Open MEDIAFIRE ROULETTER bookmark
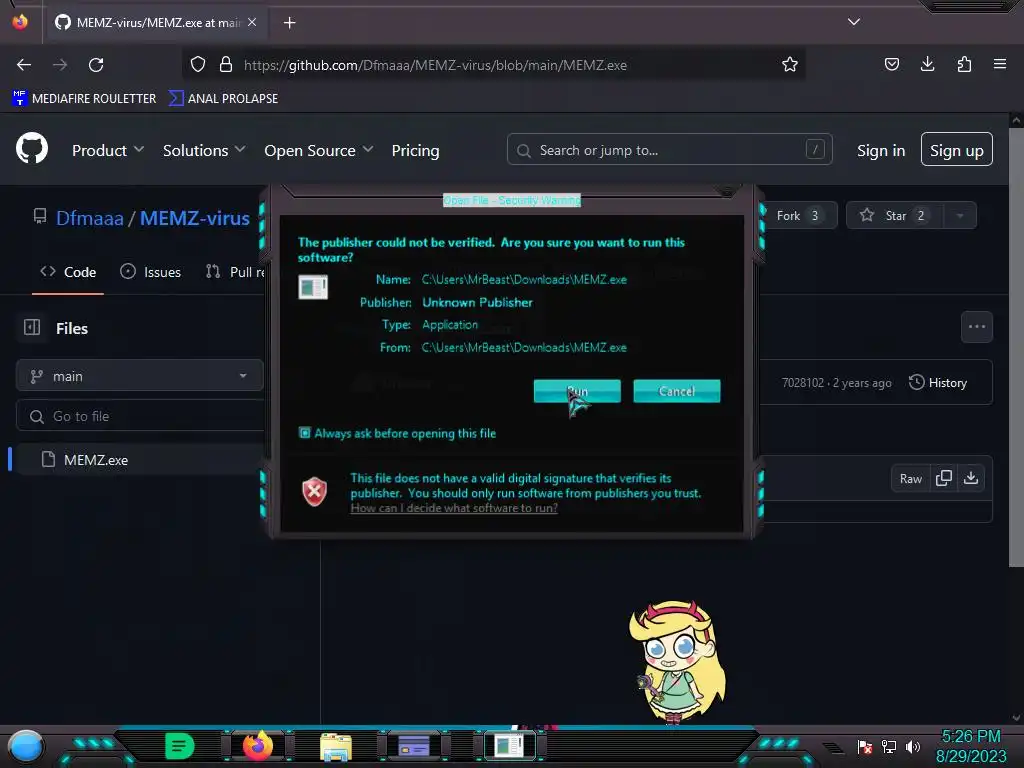1024x768 pixels. click(84, 98)
